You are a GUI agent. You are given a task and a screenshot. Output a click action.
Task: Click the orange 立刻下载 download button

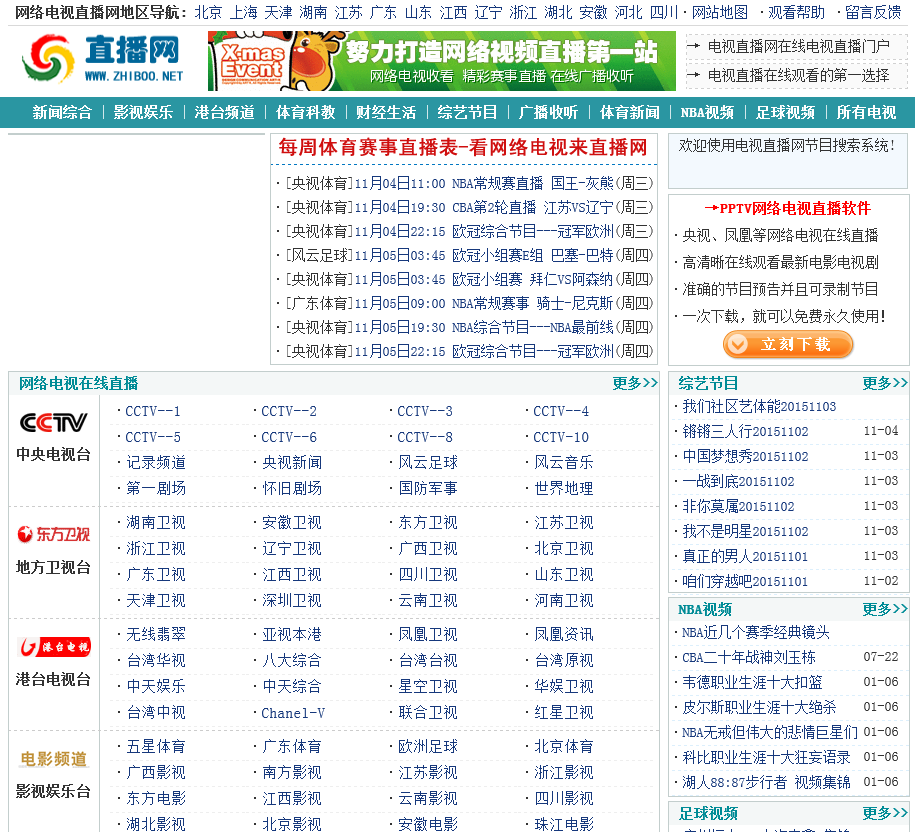788,344
